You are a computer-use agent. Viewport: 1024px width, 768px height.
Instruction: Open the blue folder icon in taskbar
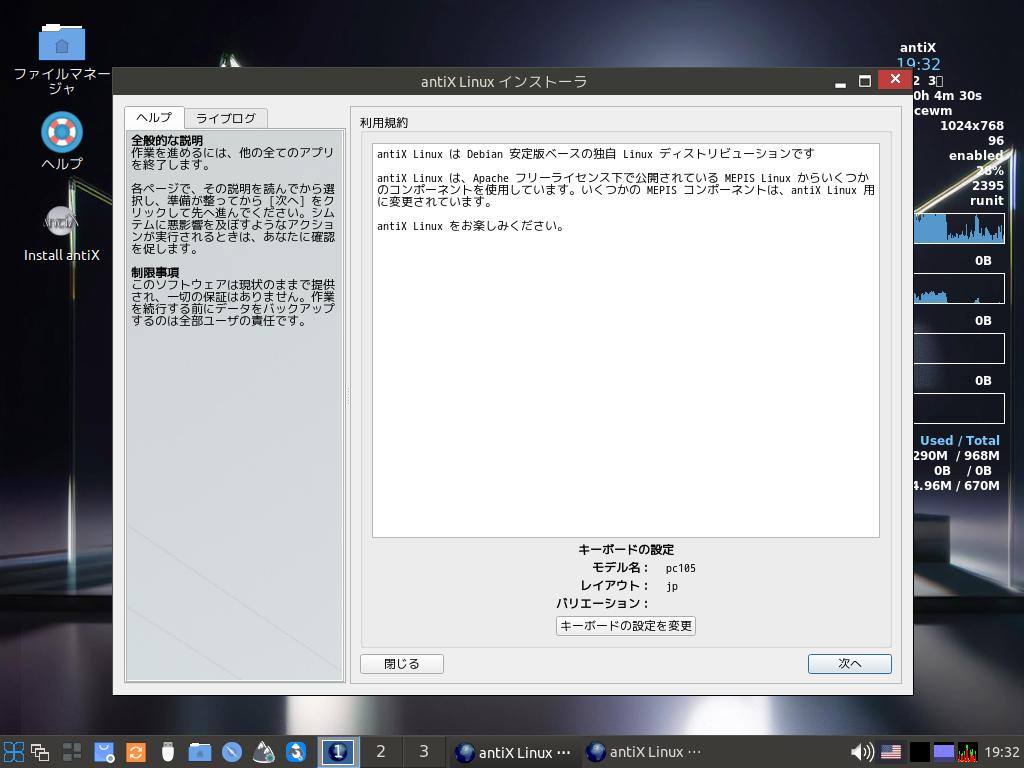pos(200,752)
